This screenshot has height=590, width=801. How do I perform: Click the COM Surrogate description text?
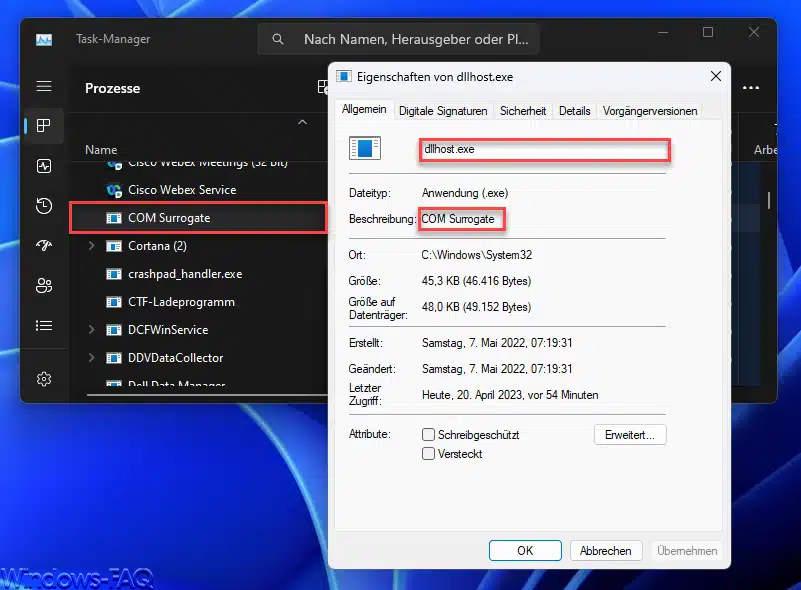pos(458,219)
